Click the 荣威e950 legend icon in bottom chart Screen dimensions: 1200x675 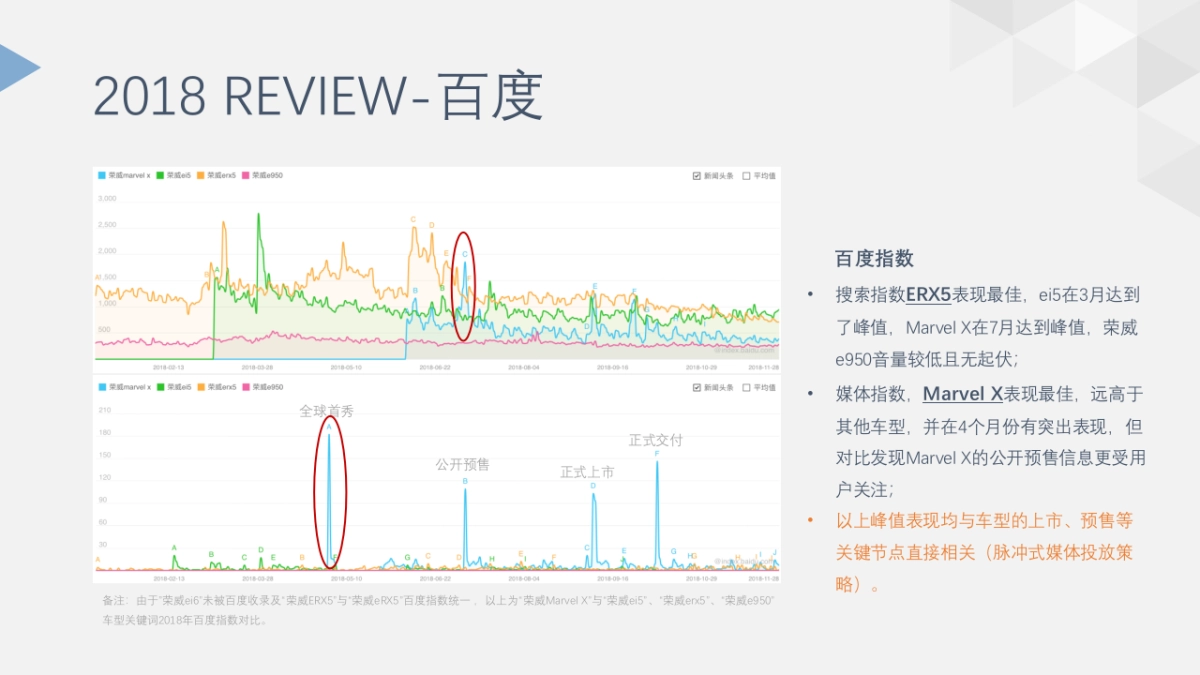coord(246,386)
